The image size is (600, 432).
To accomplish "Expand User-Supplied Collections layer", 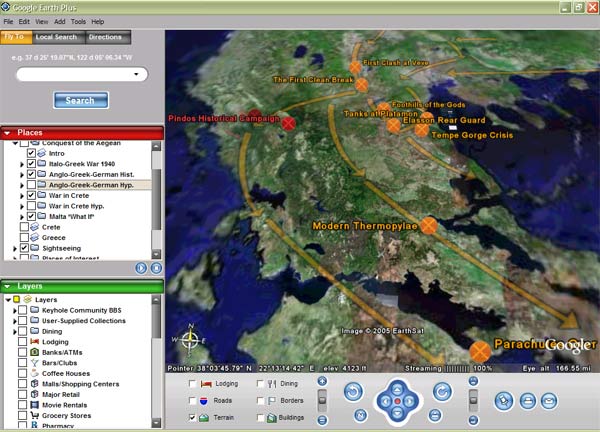I will [15, 321].
